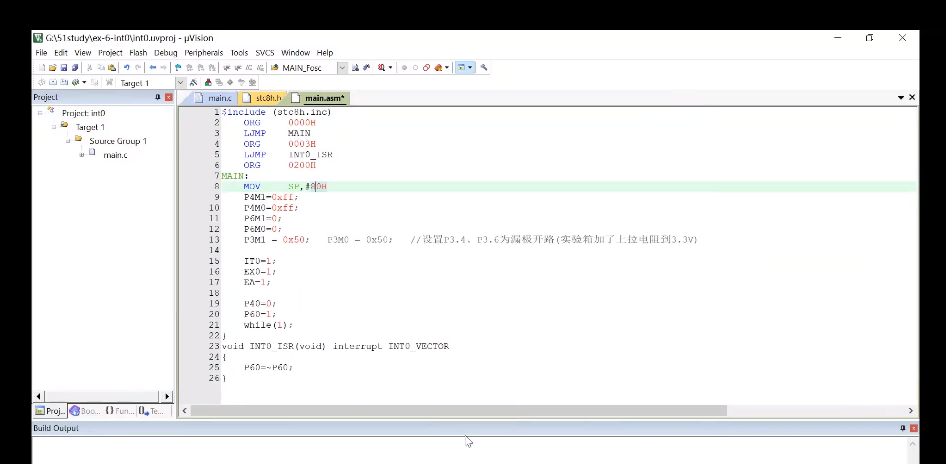The width and height of the screenshot is (946, 464).
Task: Collapse the Source Group 1 tree node
Action: tap(68, 141)
